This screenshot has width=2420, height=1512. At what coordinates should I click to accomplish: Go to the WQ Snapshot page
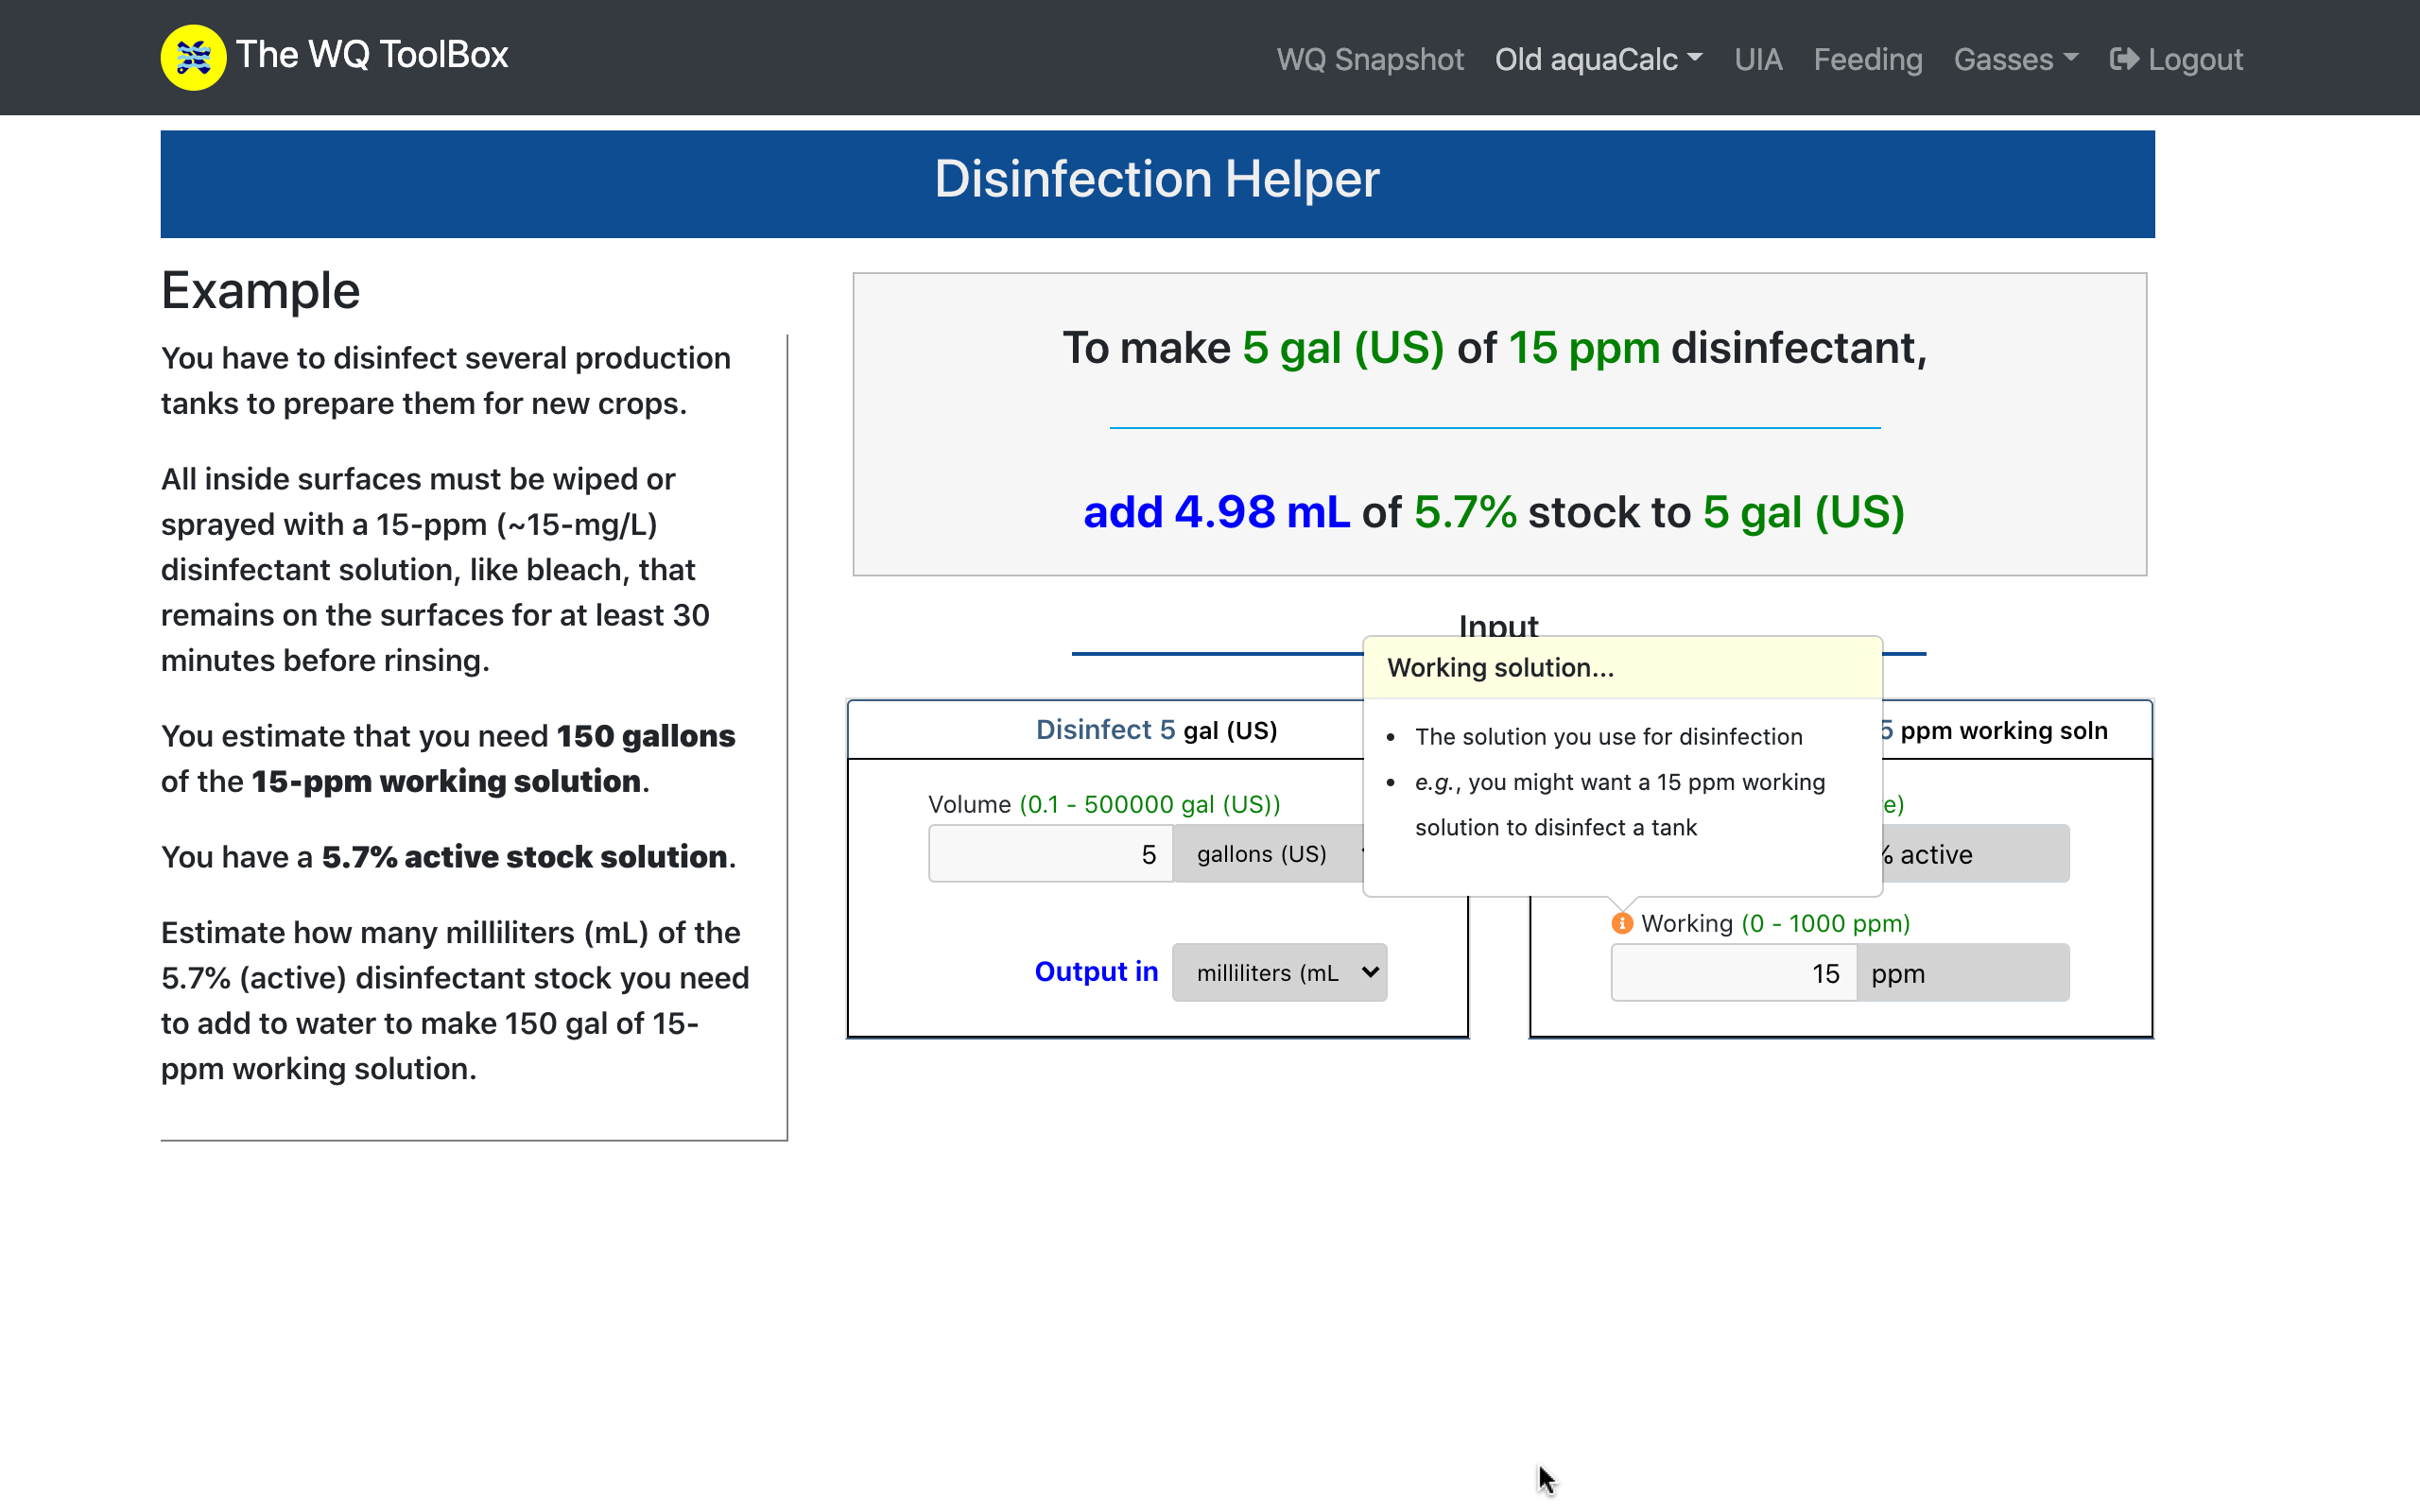point(1369,59)
